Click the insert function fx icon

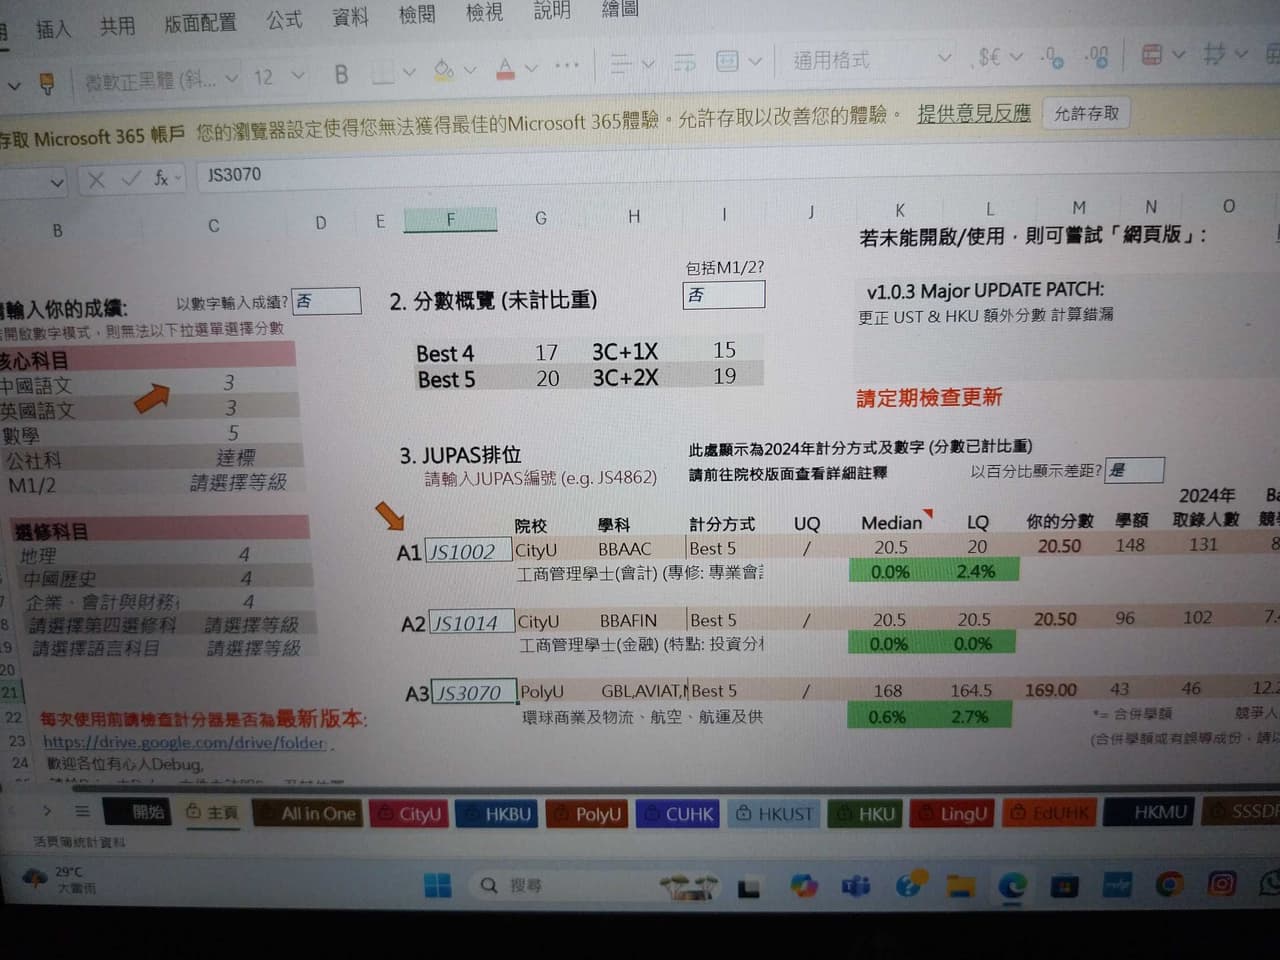pyautogui.click(x=161, y=178)
